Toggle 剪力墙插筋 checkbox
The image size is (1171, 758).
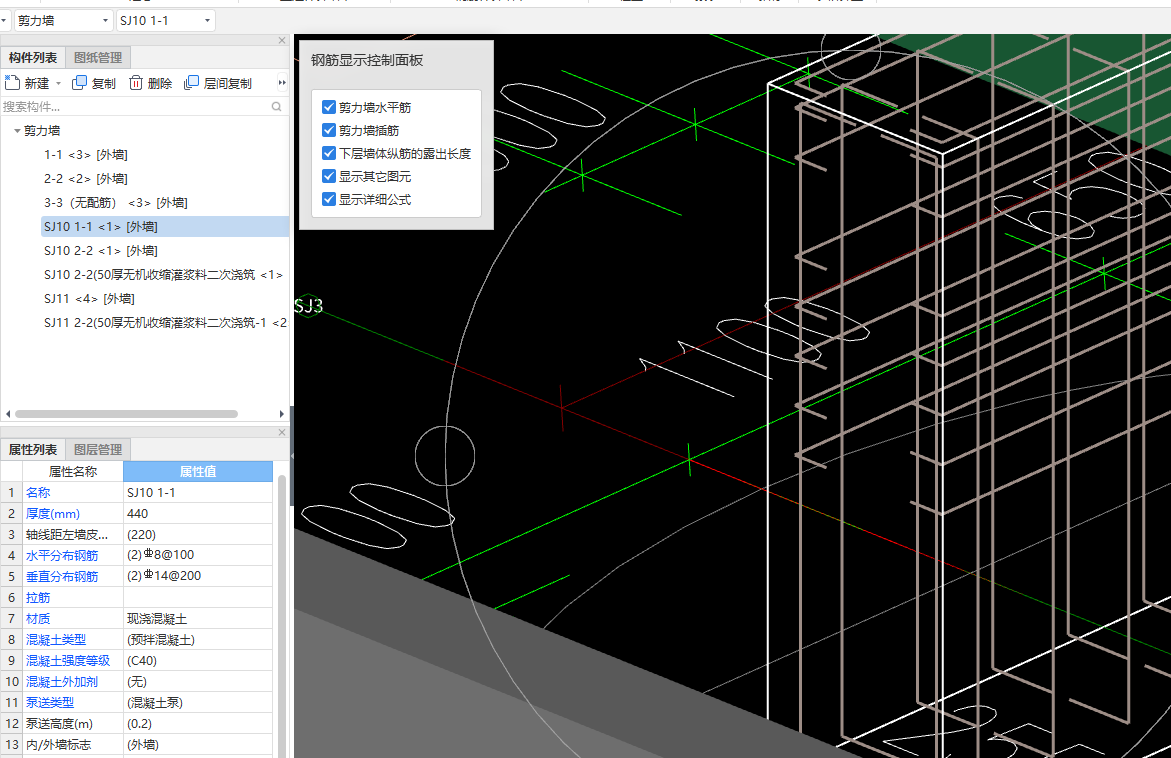[x=329, y=130]
